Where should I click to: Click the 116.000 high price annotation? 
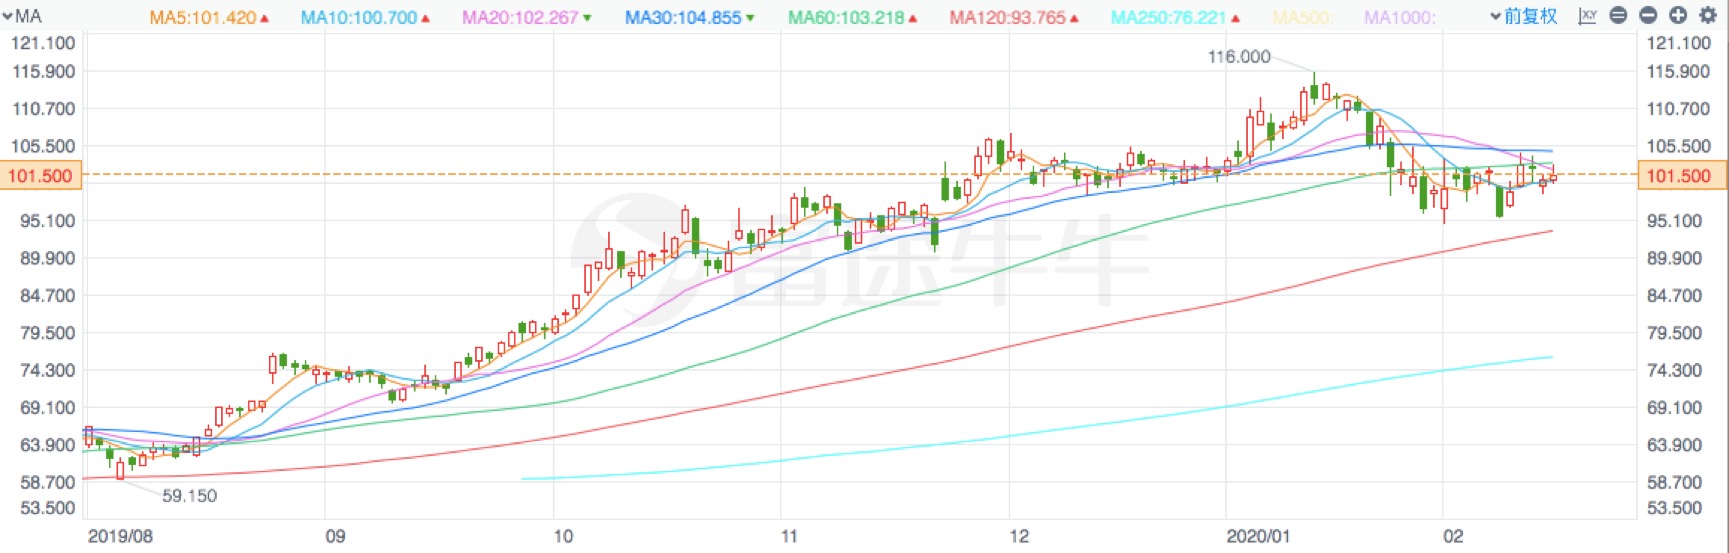click(1239, 57)
